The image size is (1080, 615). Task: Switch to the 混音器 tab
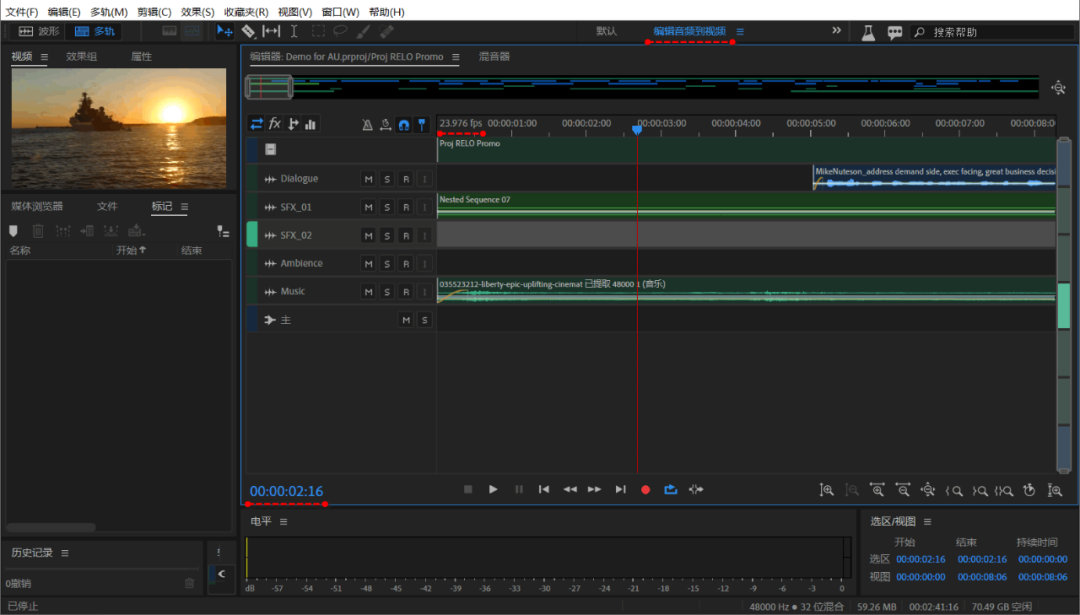494,56
